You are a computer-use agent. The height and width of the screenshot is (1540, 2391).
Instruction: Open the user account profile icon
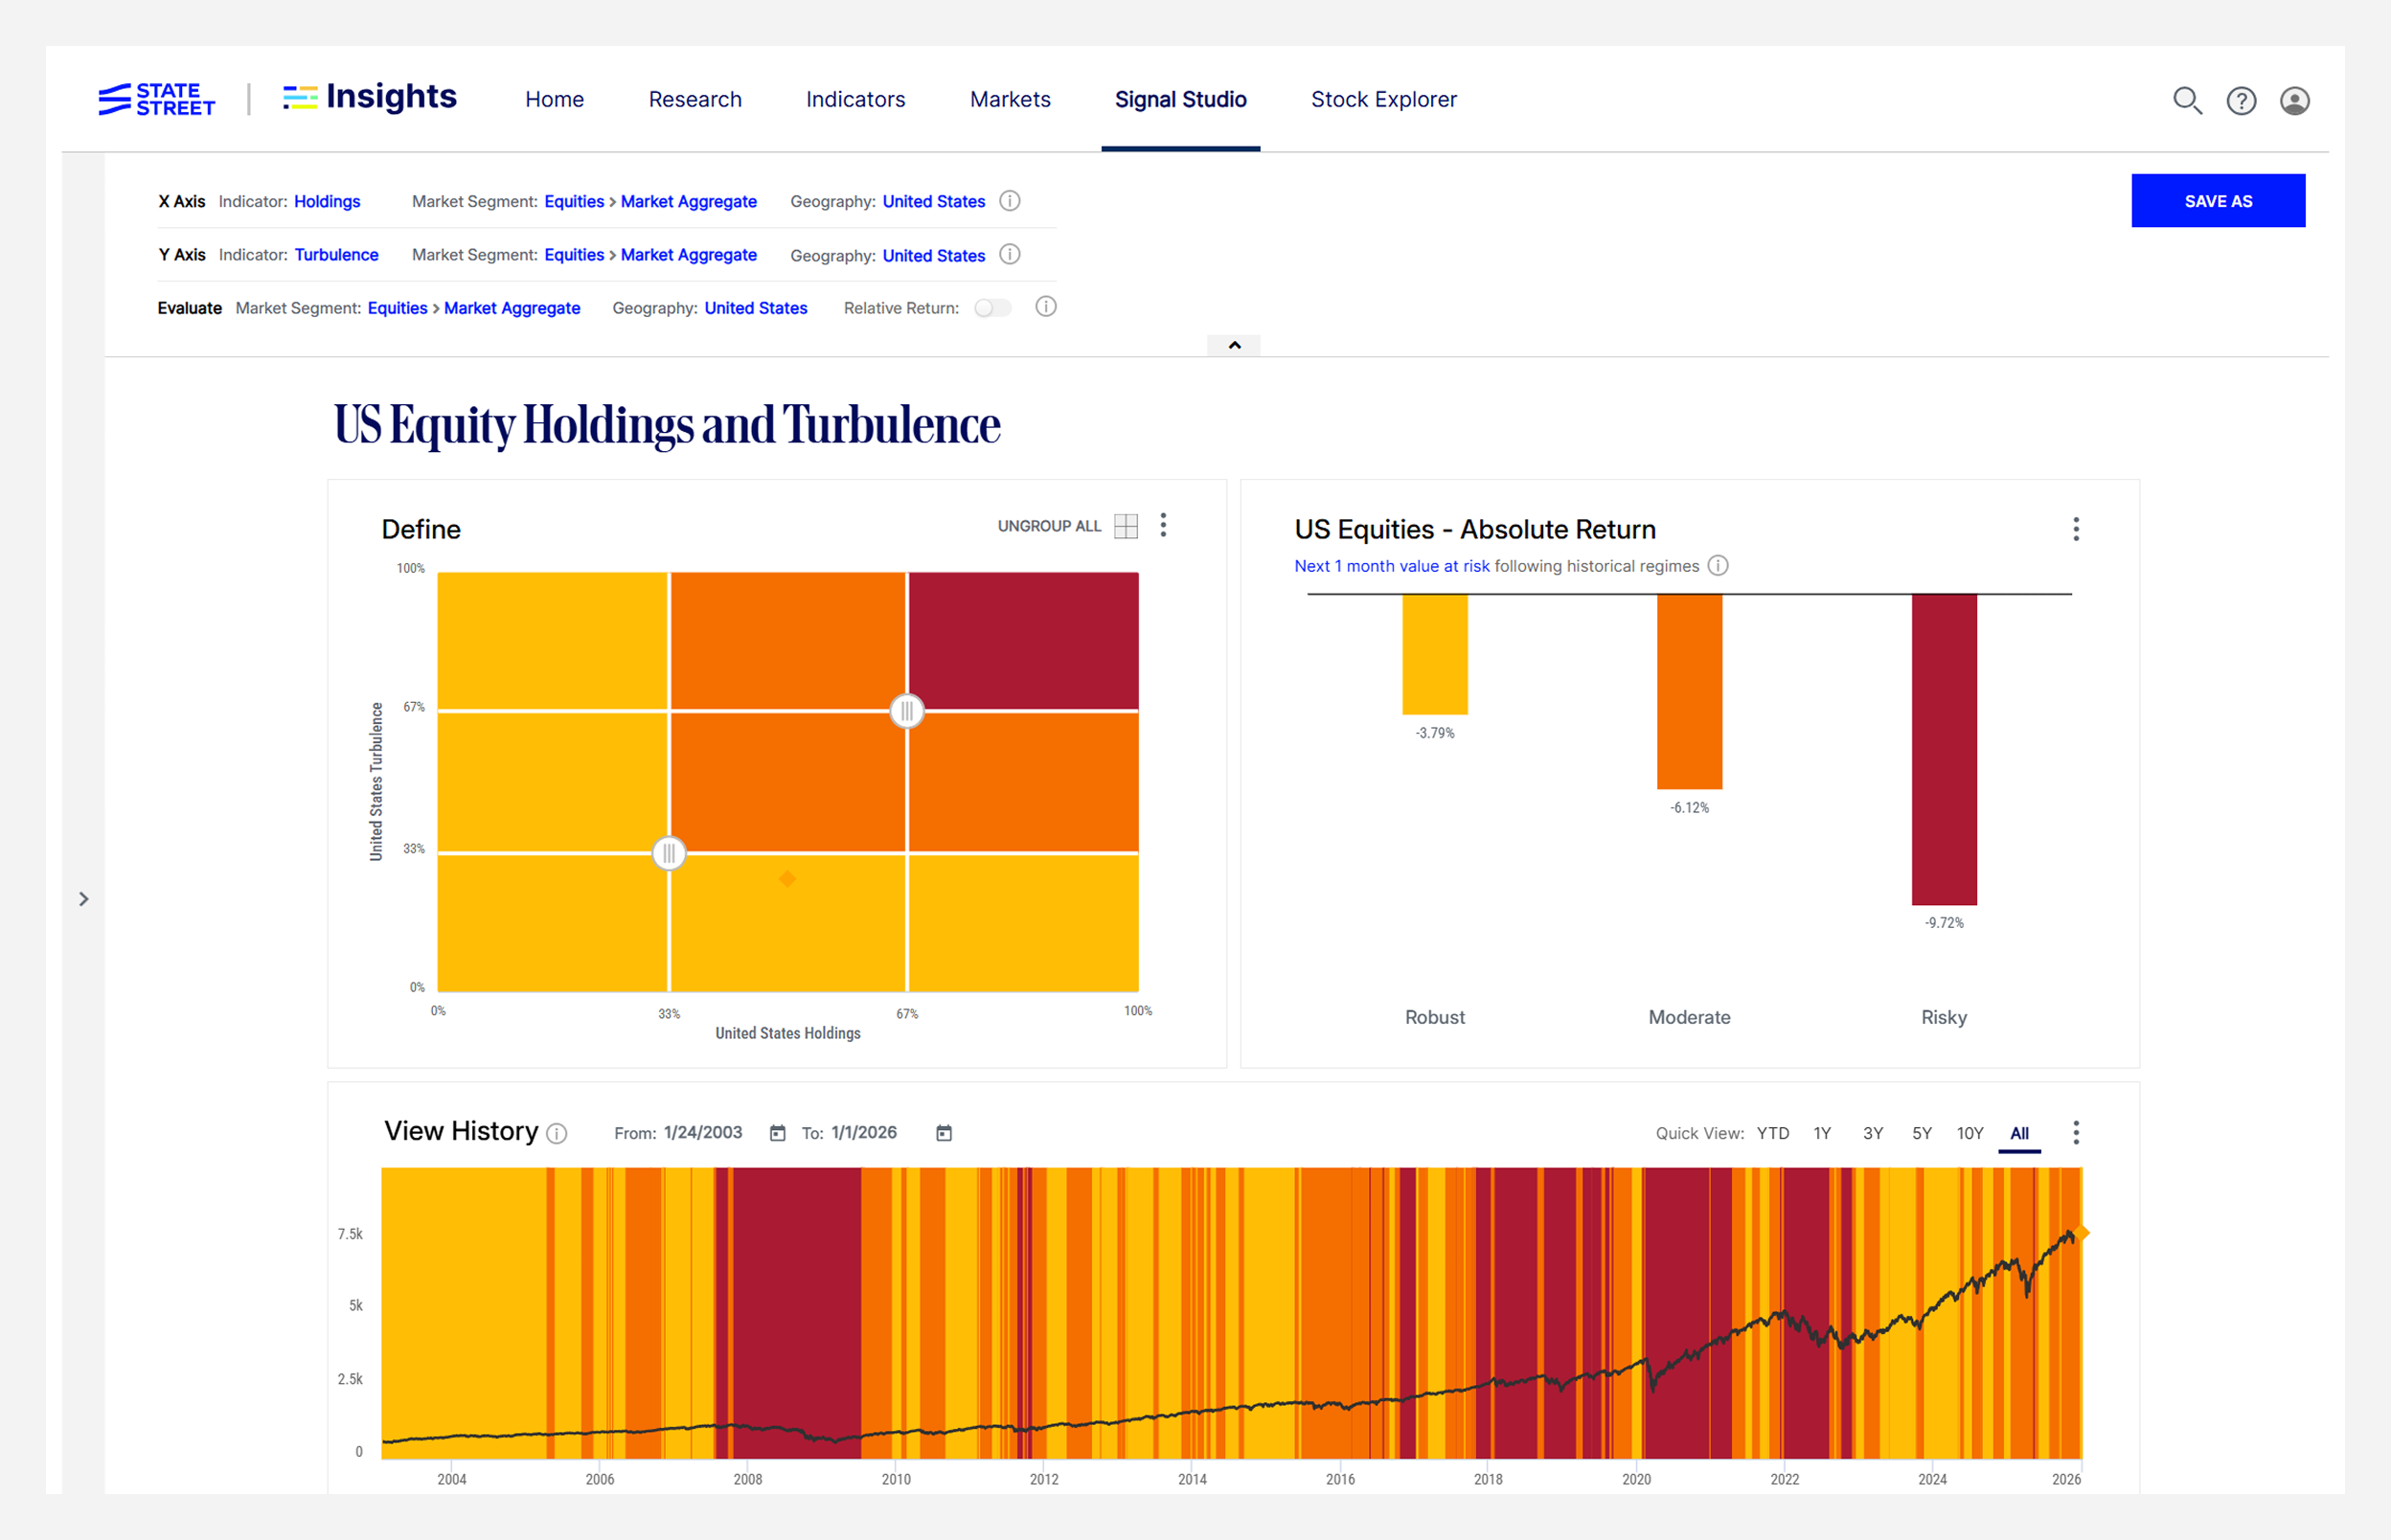click(x=2294, y=101)
